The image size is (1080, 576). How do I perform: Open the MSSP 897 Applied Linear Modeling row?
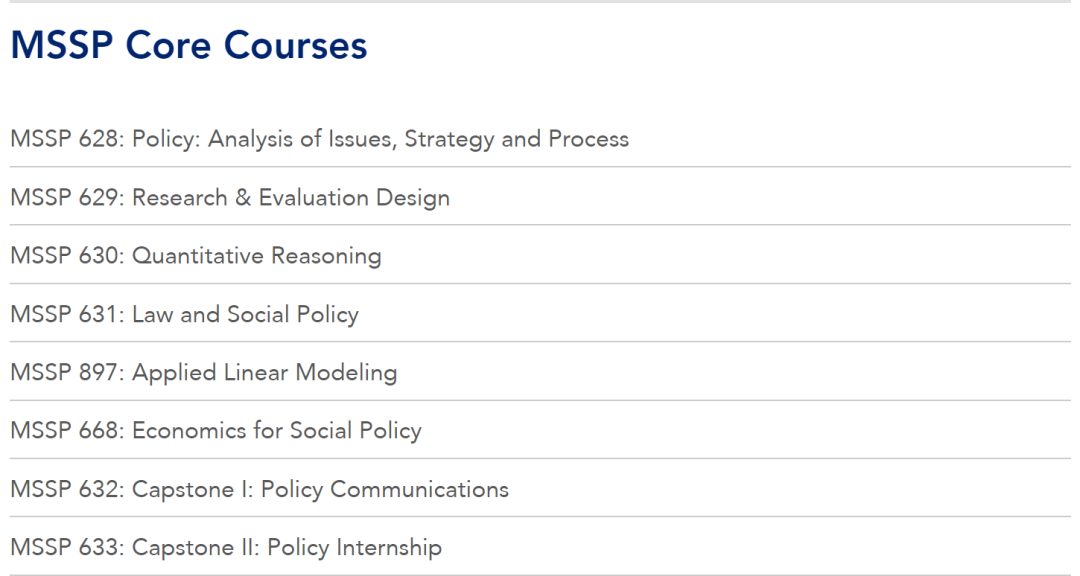pos(204,373)
